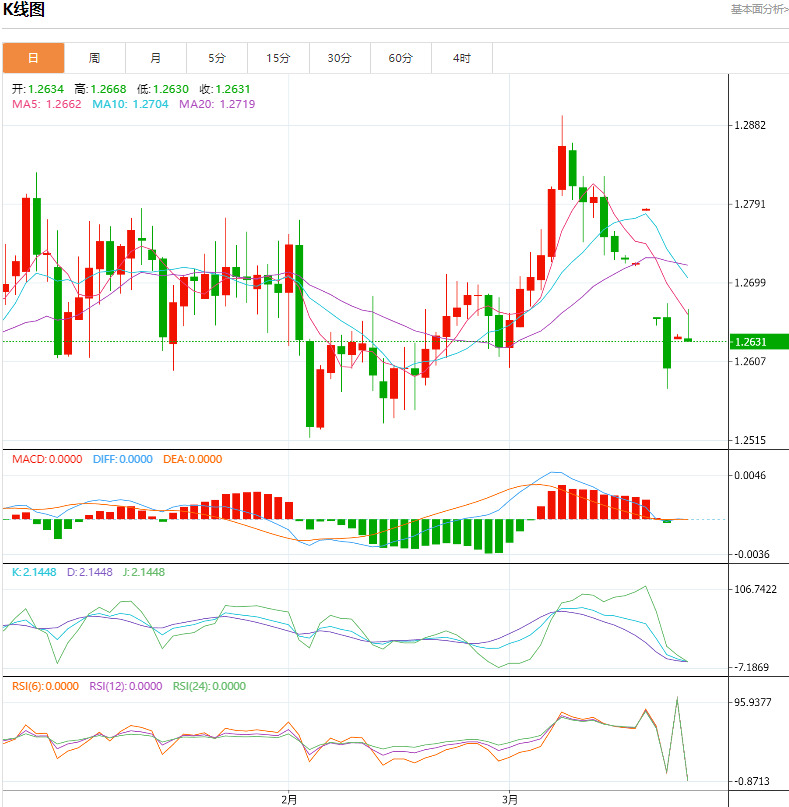Image resolution: width=789 pixels, height=807 pixels.
Task: Switch to the 30分 timeframe
Action: (x=339, y=58)
